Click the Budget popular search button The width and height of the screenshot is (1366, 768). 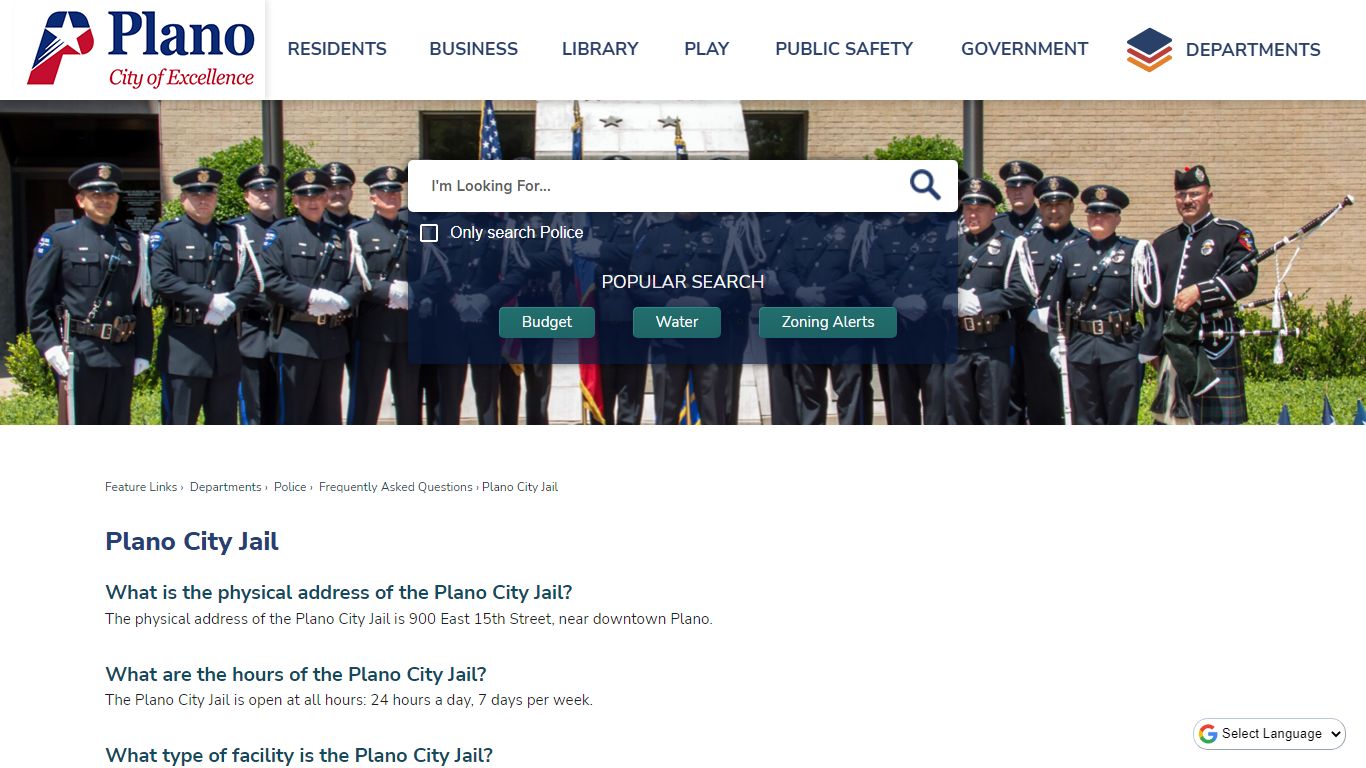tap(547, 322)
